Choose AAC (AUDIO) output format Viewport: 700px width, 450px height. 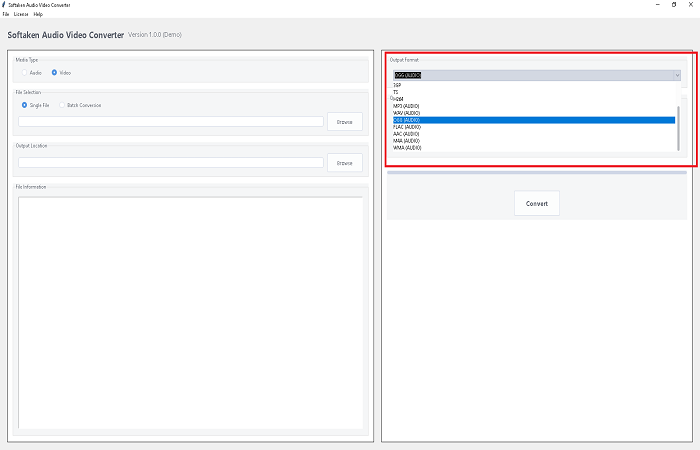point(534,133)
